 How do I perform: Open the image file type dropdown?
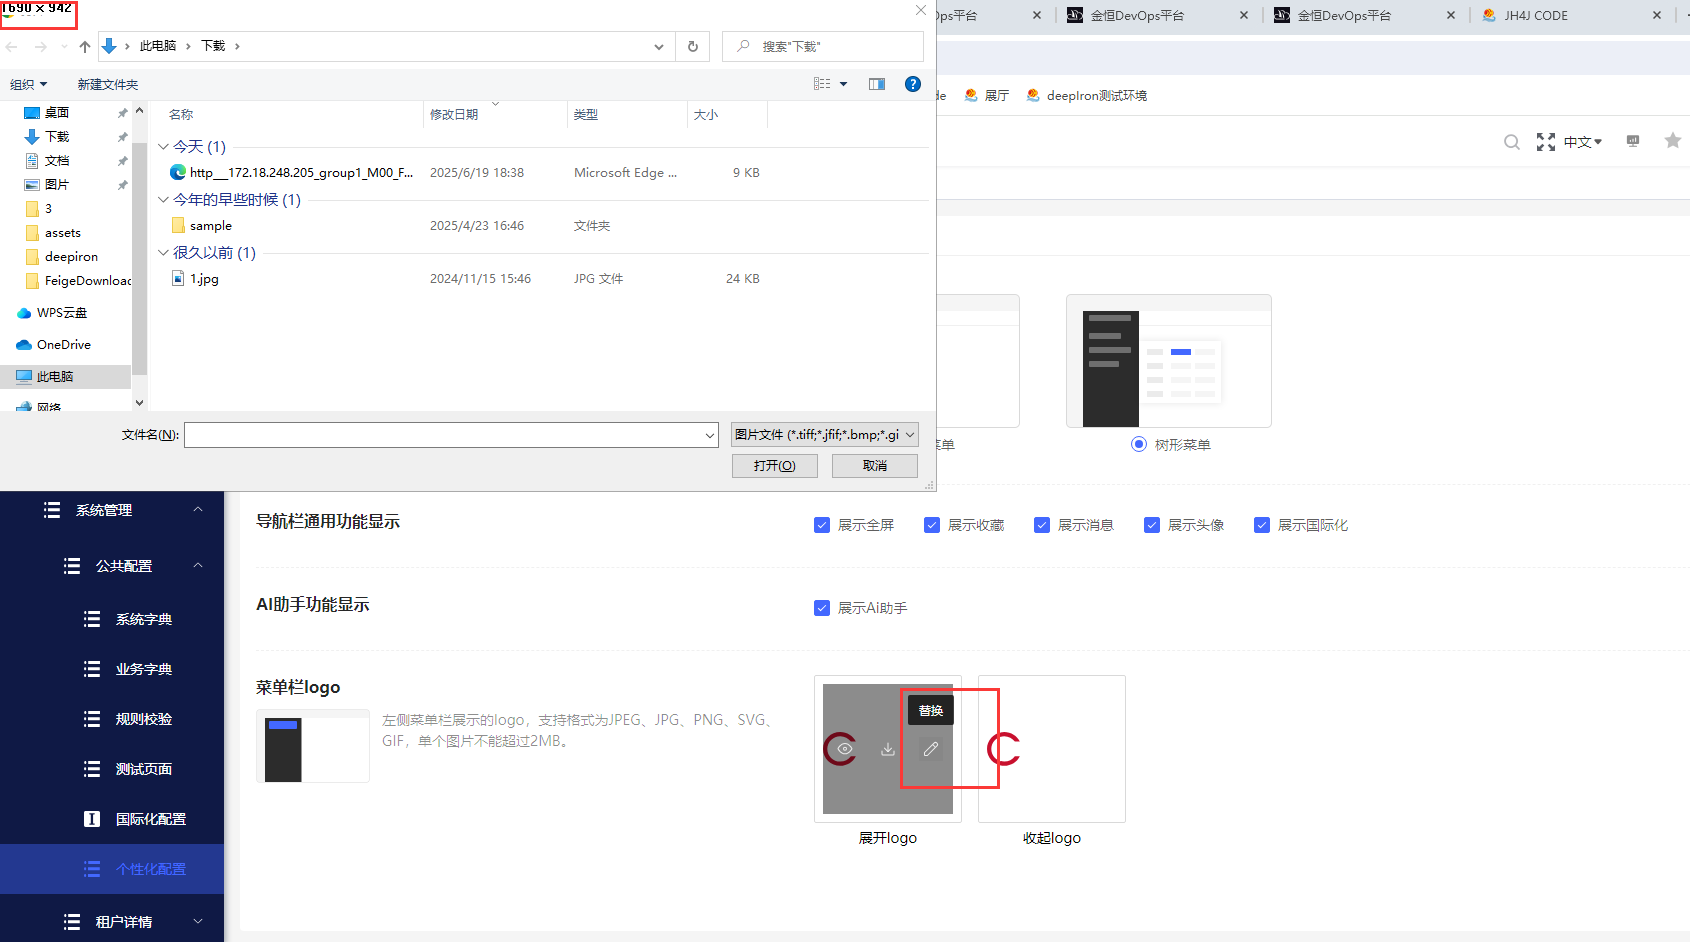coord(825,435)
